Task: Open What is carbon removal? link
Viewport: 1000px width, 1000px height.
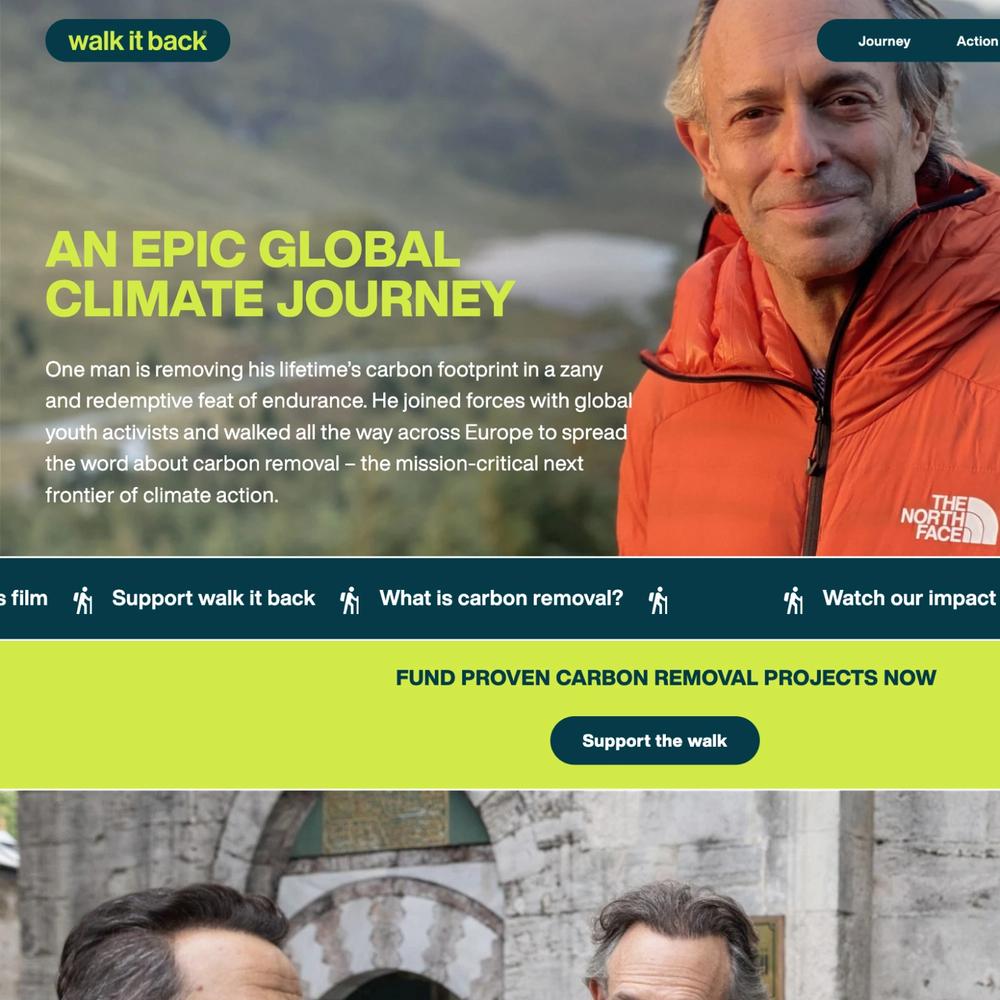Action: 501,598
